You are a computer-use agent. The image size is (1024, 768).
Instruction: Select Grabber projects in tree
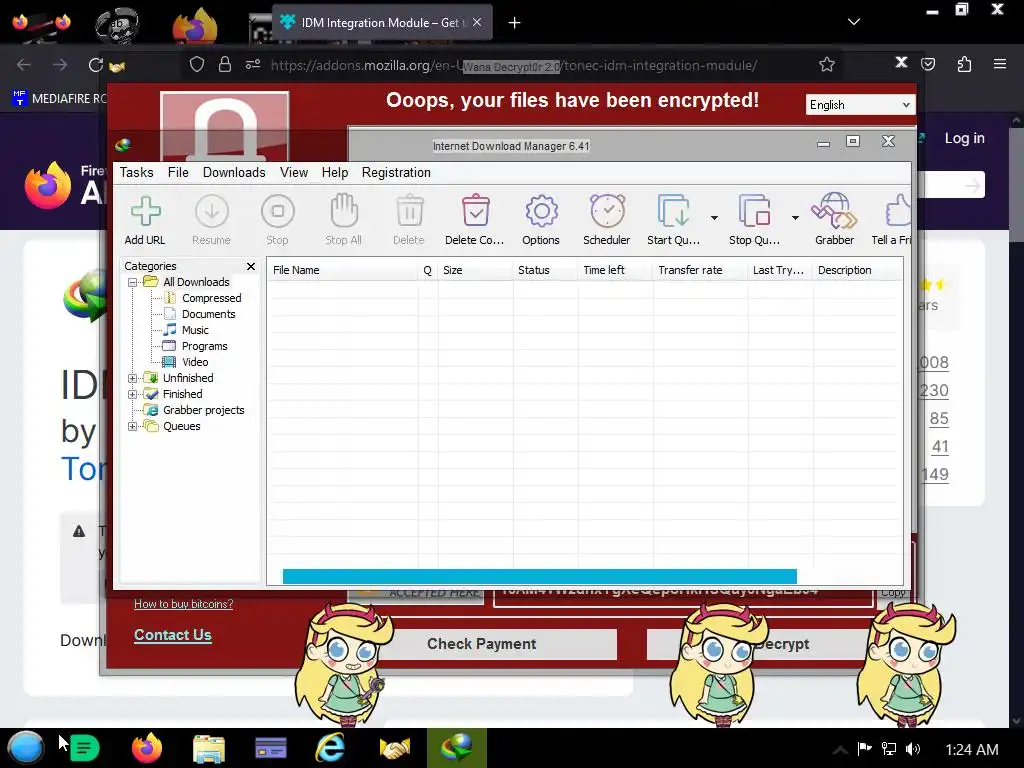tap(203, 410)
